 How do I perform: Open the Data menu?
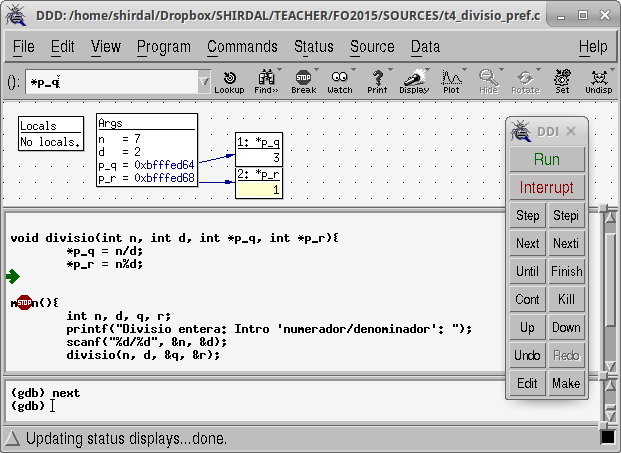[425, 47]
